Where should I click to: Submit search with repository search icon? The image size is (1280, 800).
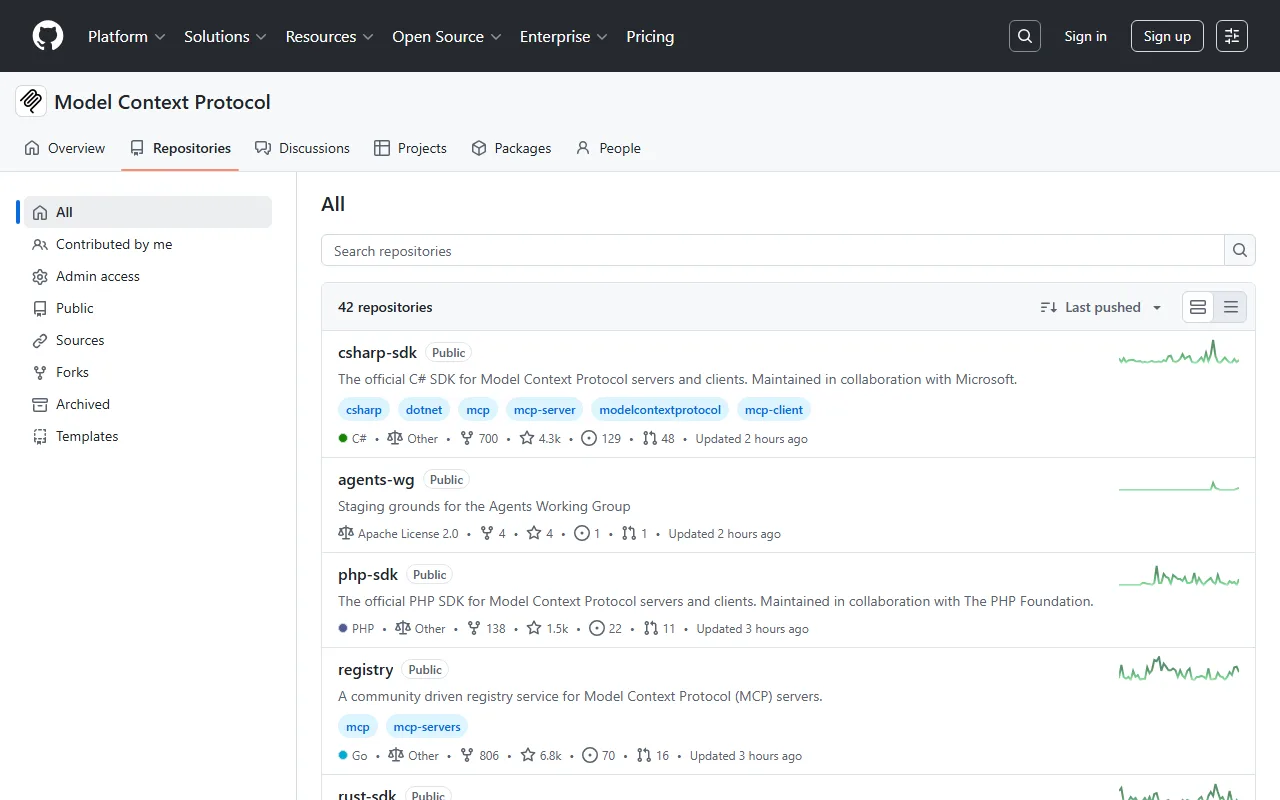pos(1240,251)
